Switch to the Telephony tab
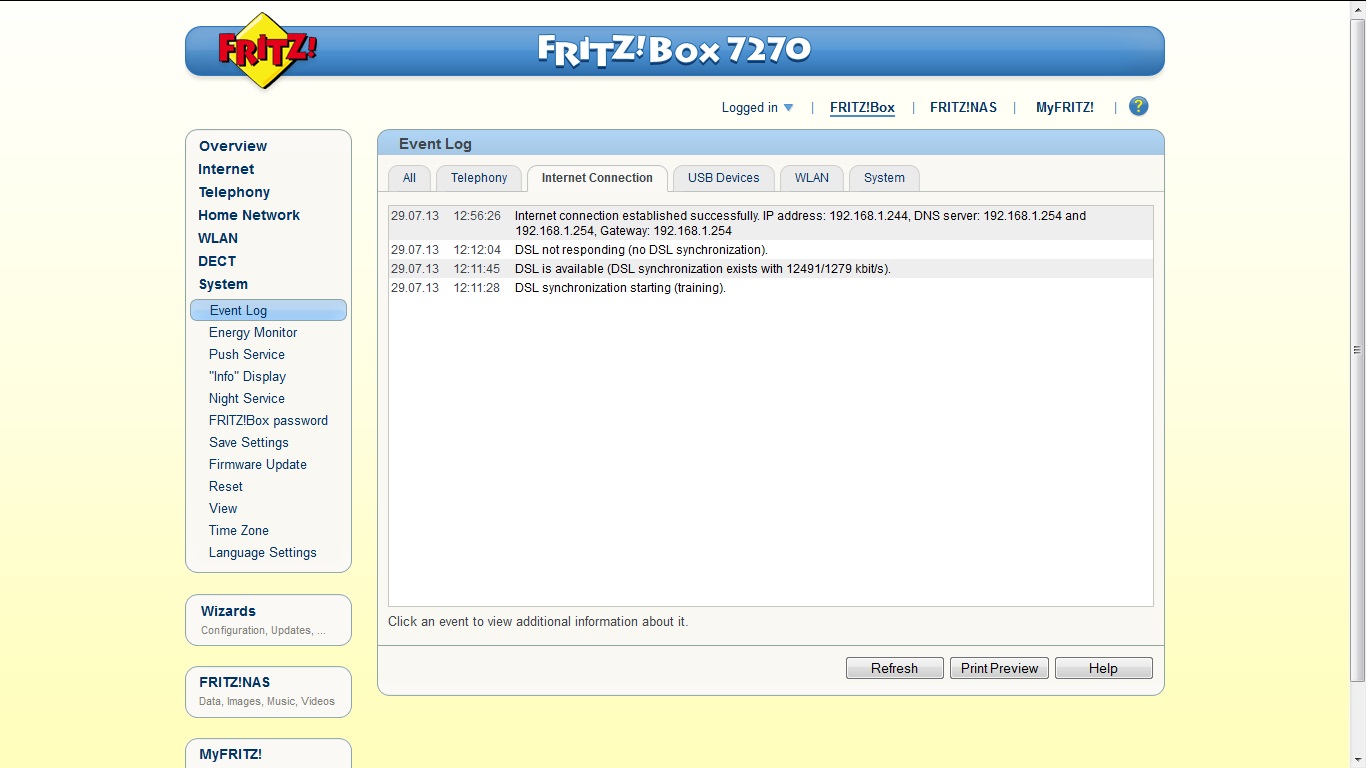This screenshot has height=768, width=1366. tap(479, 178)
